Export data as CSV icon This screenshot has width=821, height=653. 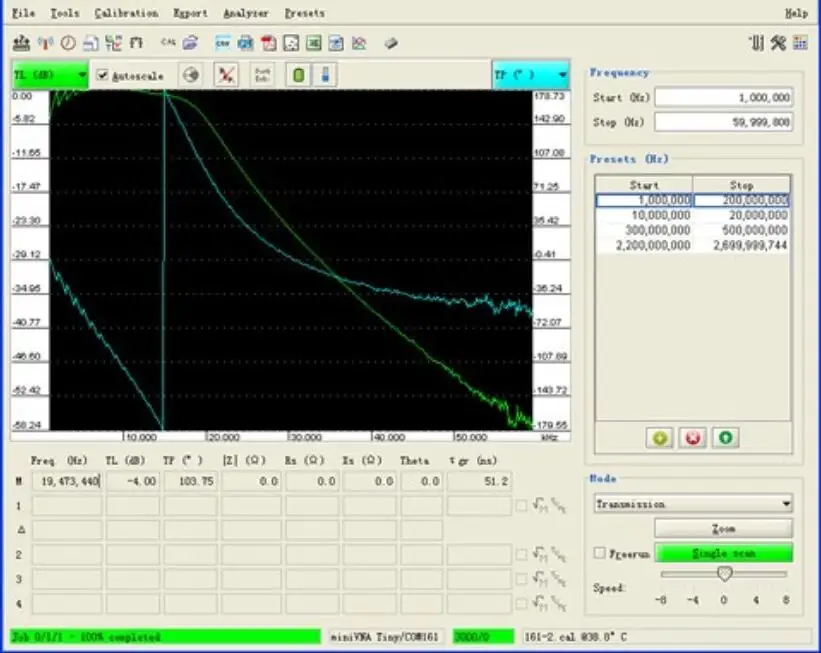(x=223, y=43)
